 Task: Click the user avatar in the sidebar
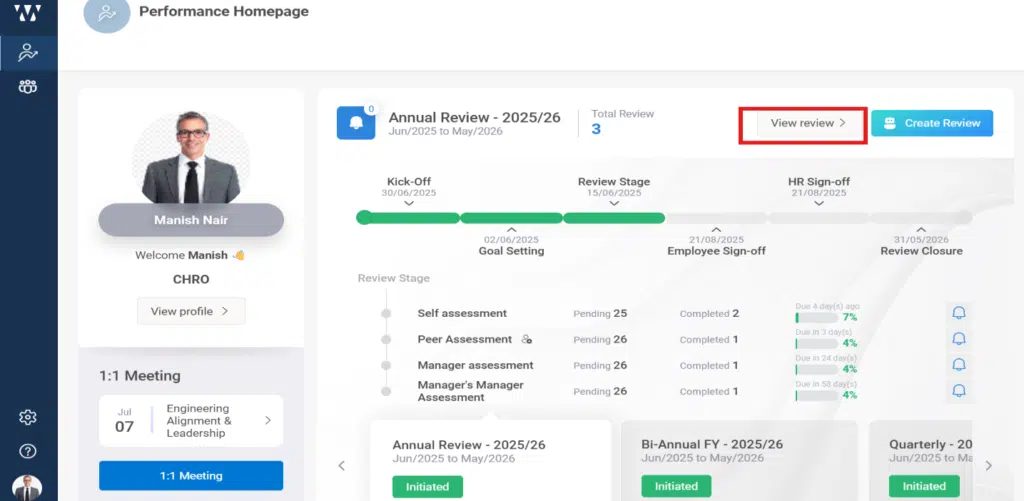(x=27, y=487)
